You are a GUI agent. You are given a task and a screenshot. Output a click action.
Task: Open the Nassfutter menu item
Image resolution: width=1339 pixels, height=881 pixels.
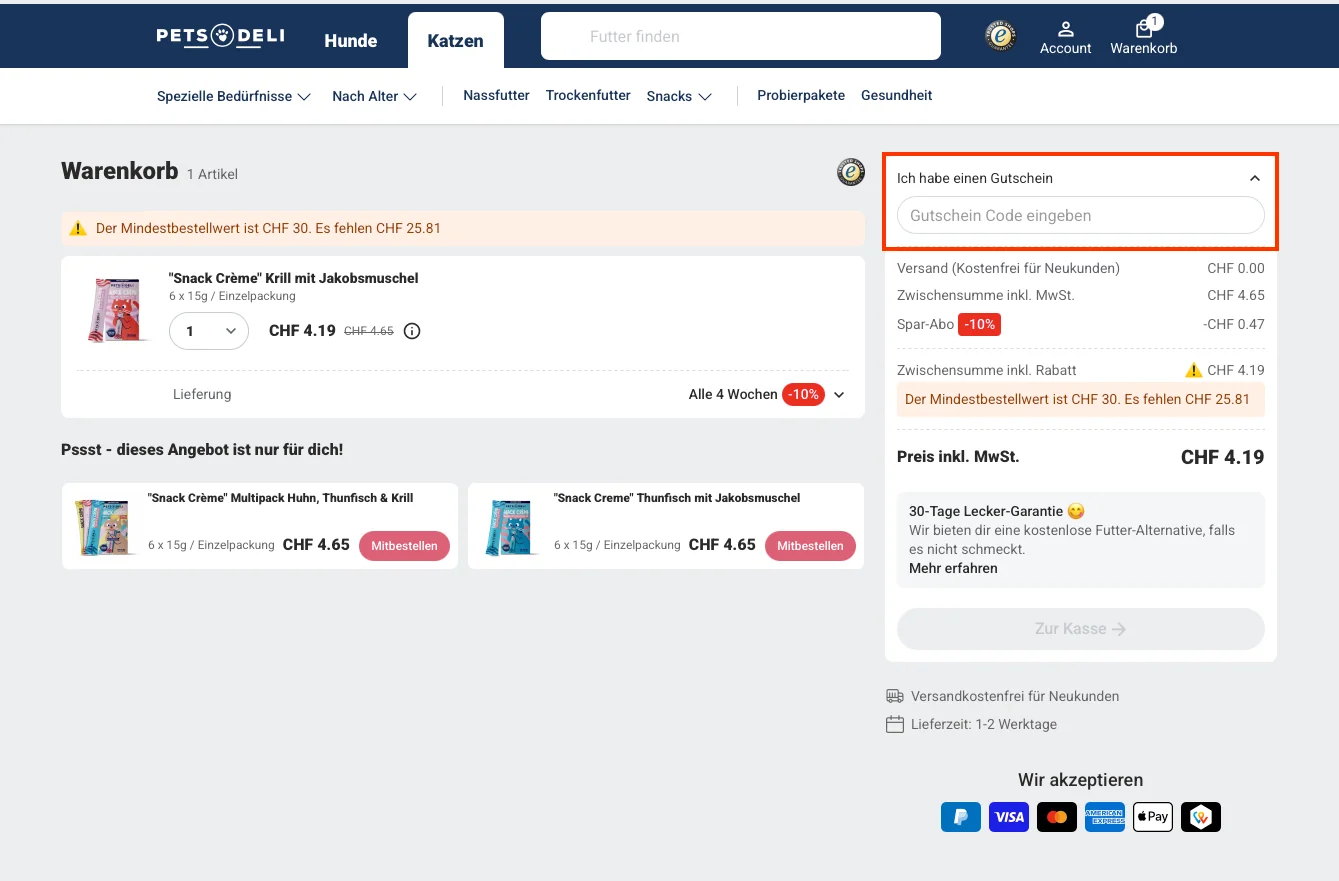496,95
